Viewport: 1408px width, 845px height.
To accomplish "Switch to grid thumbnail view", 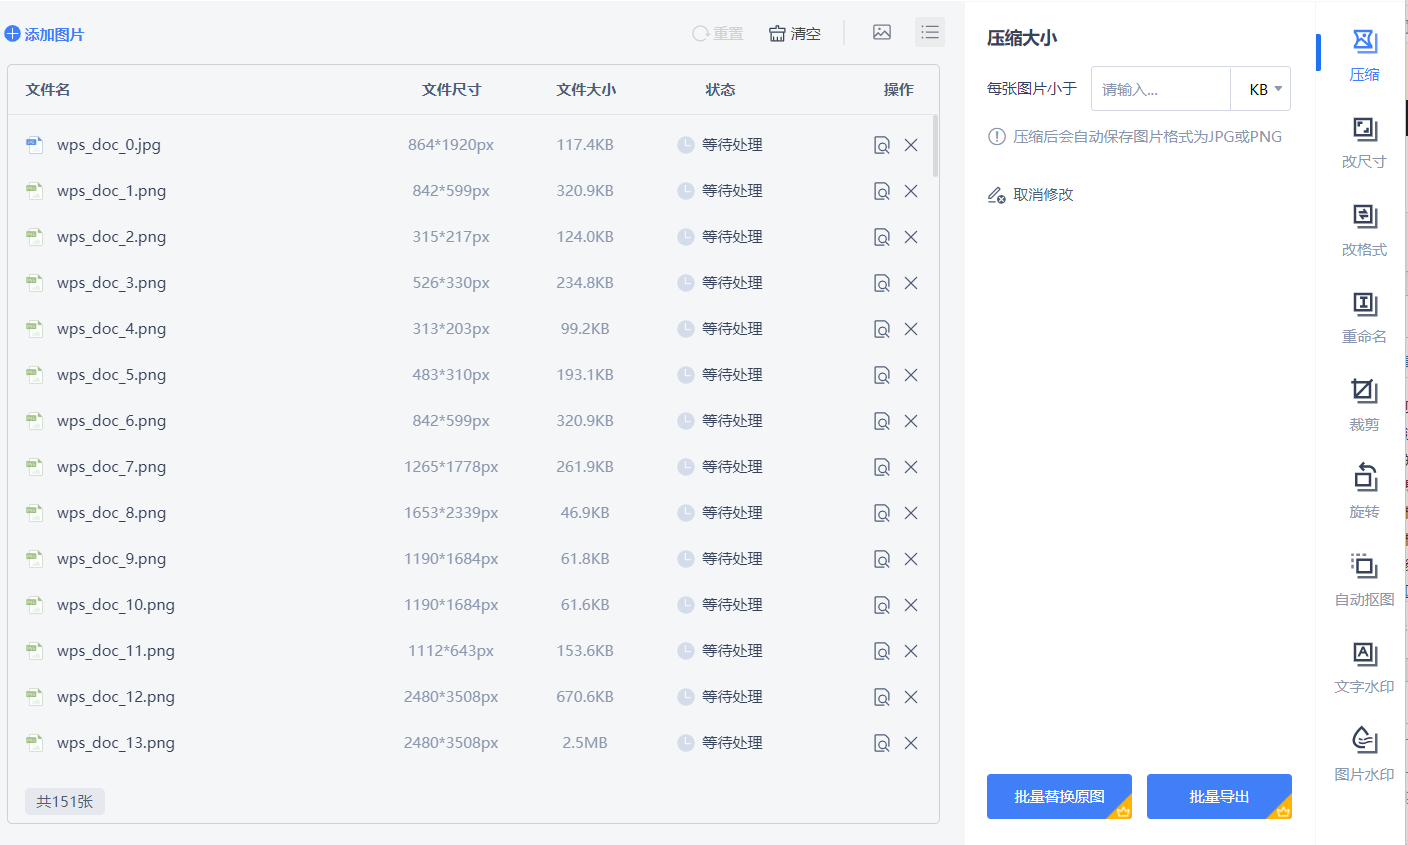I will (881, 32).
